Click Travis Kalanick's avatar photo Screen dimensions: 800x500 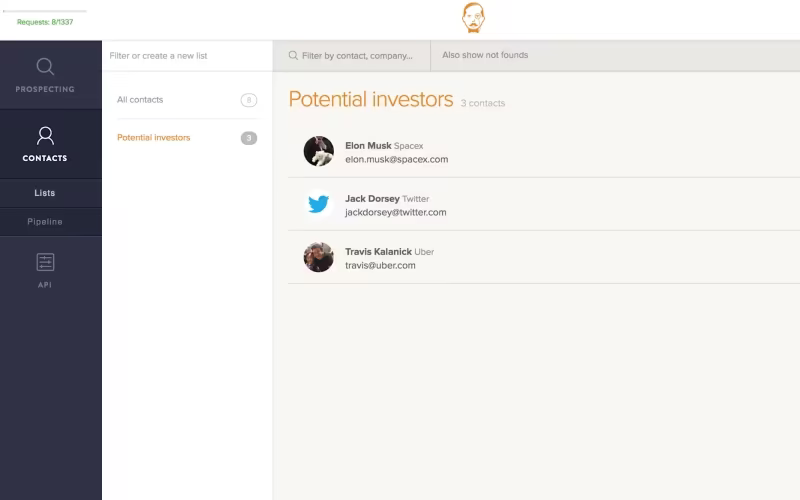tap(318, 257)
